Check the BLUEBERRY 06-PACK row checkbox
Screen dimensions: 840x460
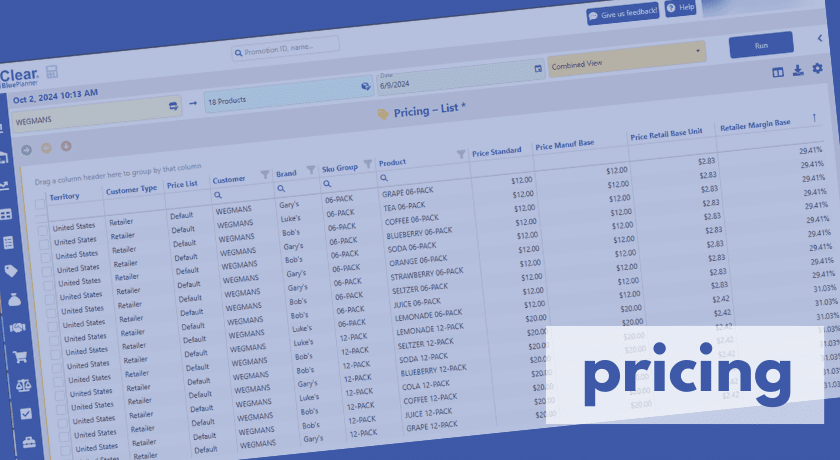tap(47, 272)
